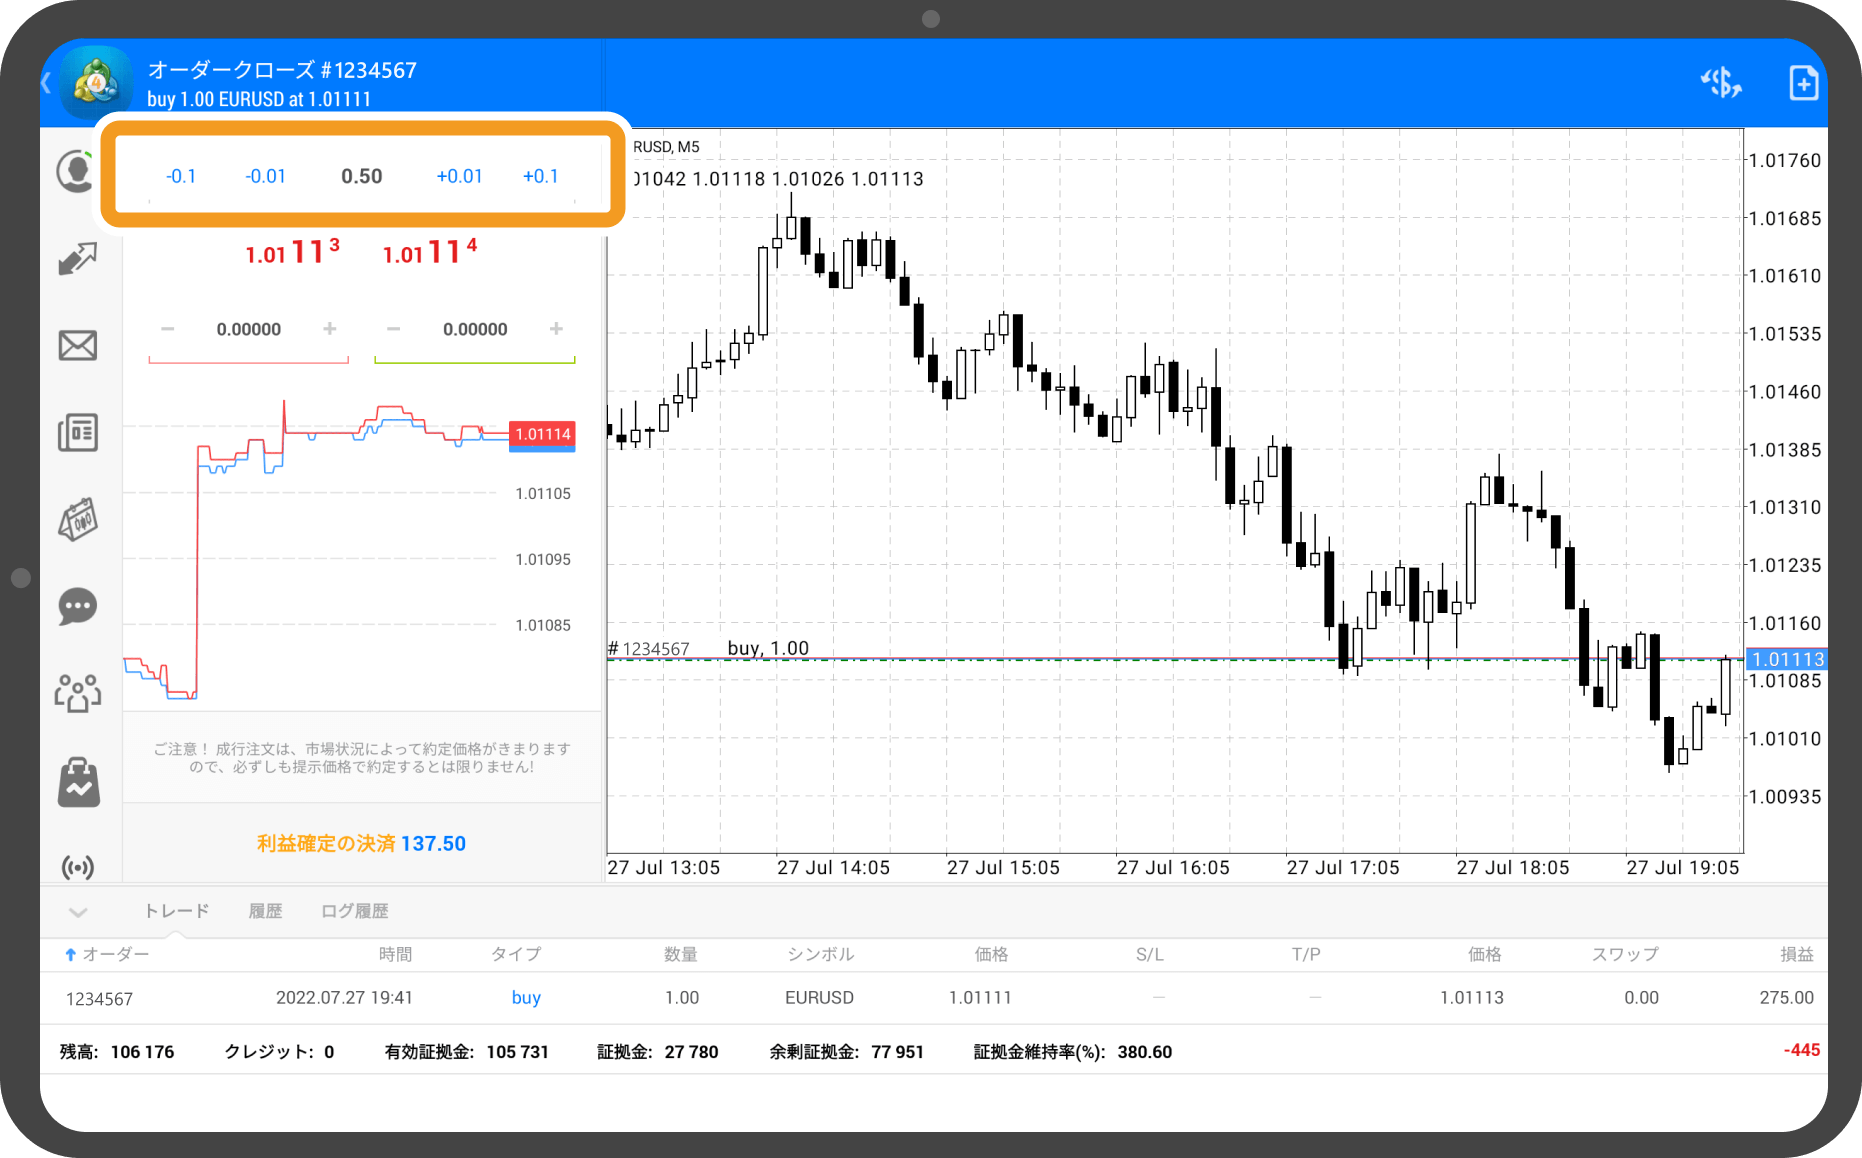This screenshot has width=1862, height=1158.
Task: Go back using the header arrow
Action: pyautogui.click(x=47, y=83)
